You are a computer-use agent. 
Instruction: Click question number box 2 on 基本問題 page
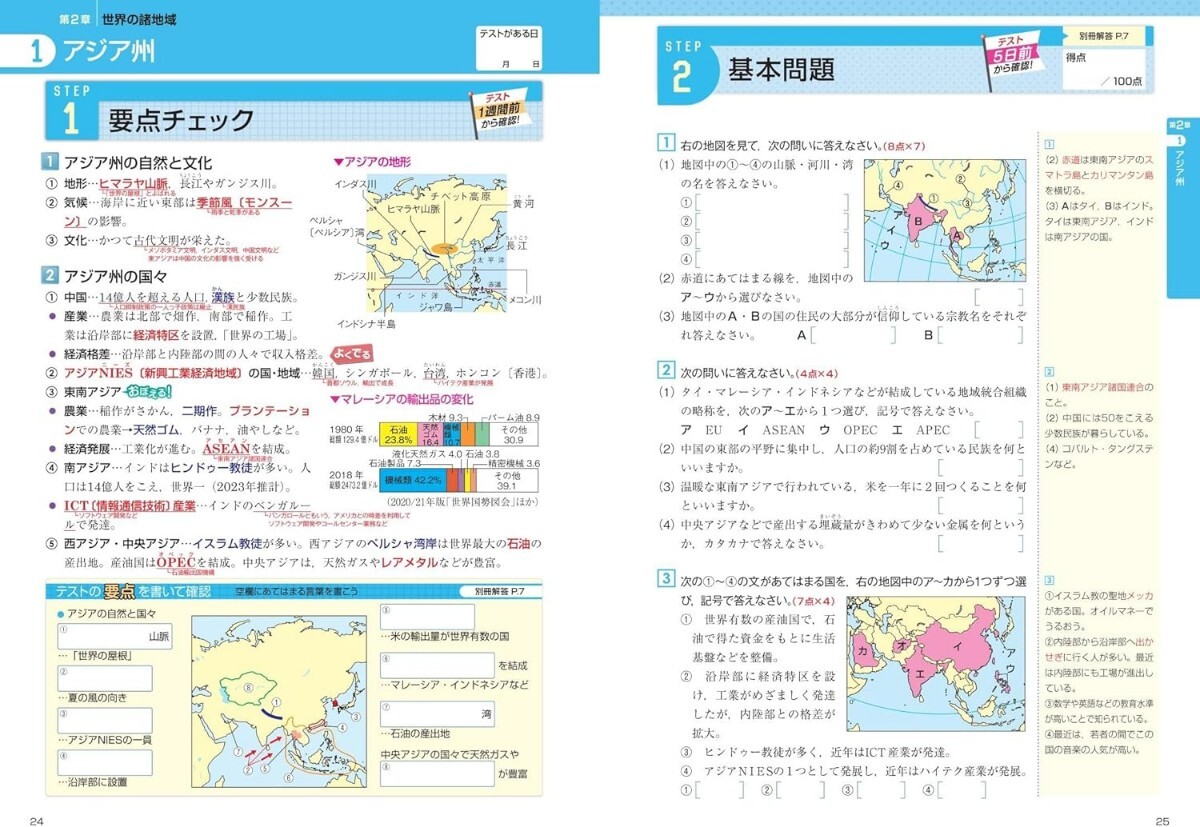[665, 371]
